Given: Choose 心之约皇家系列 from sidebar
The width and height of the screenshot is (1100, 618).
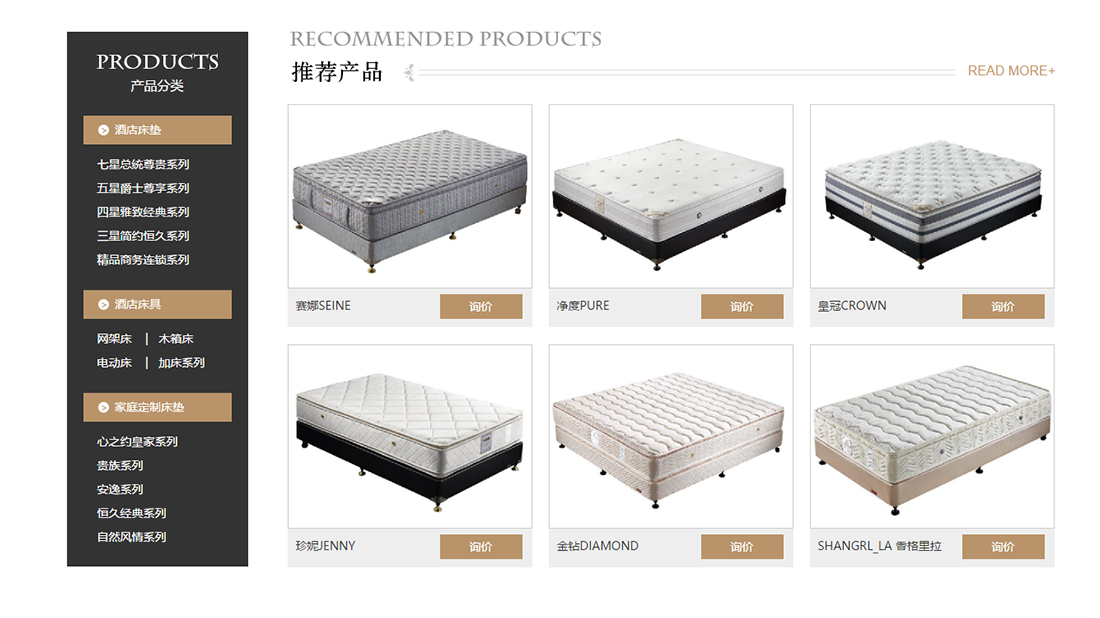Looking at the screenshot, I should 137,441.
